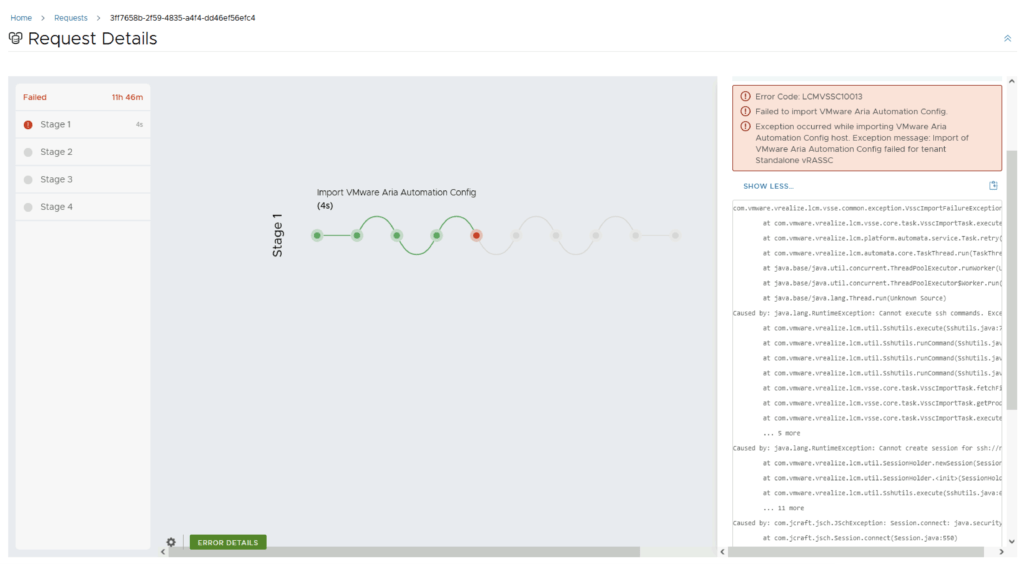Click the Stage 1 red error status icon
Viewport: 1024px width, 564px height.
(x=28, y=125)
